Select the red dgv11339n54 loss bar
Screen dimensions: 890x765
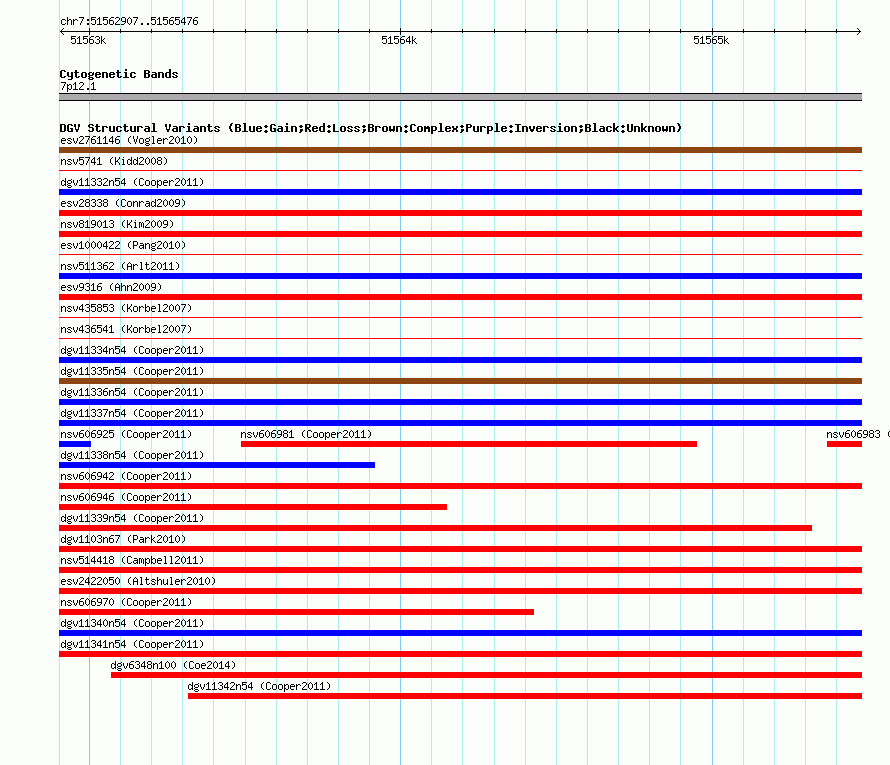coord(435,528)
